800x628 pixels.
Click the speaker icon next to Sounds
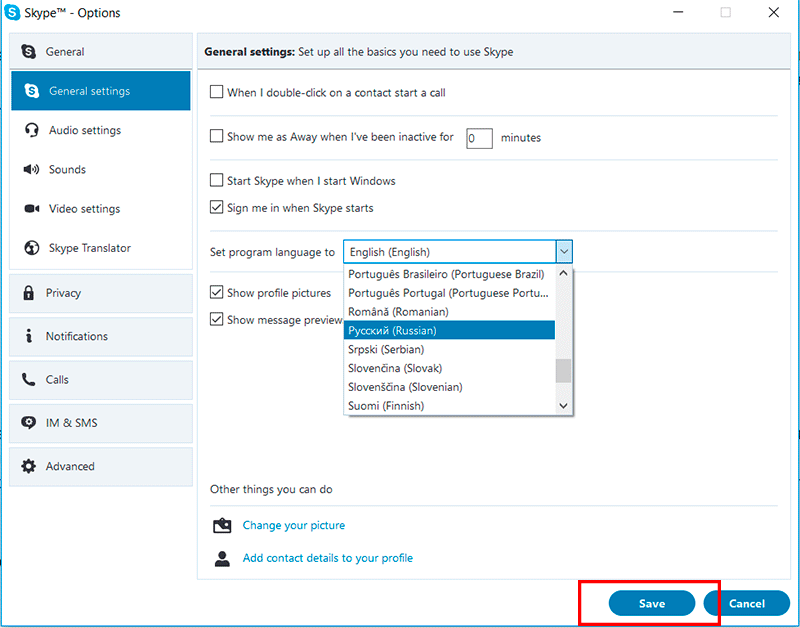30,170
